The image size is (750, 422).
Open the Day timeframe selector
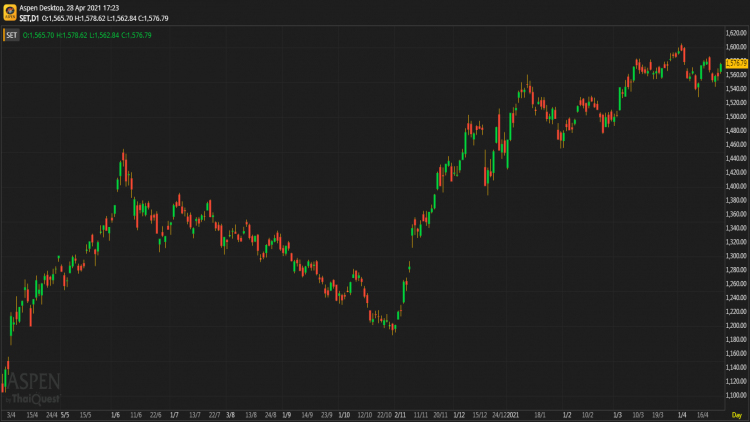point(737,415)
